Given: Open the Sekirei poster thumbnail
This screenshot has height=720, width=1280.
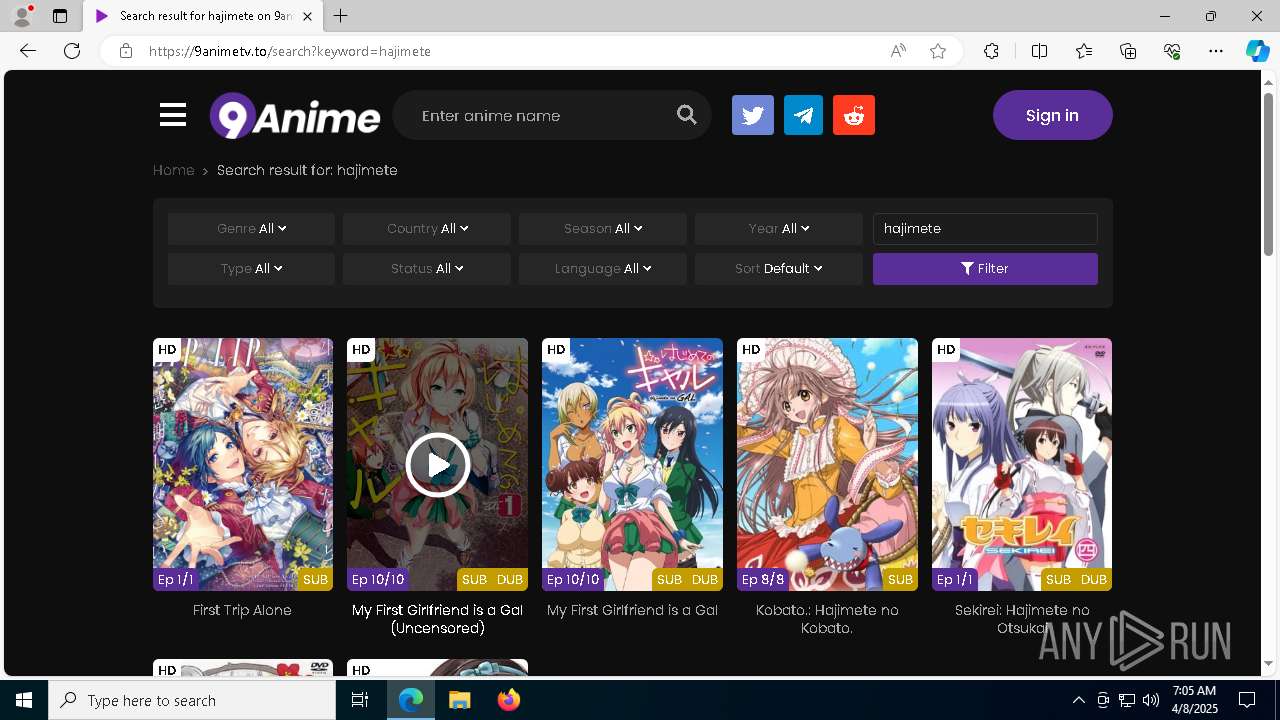Looking at the screenshot, I should tap(1022, 464).
